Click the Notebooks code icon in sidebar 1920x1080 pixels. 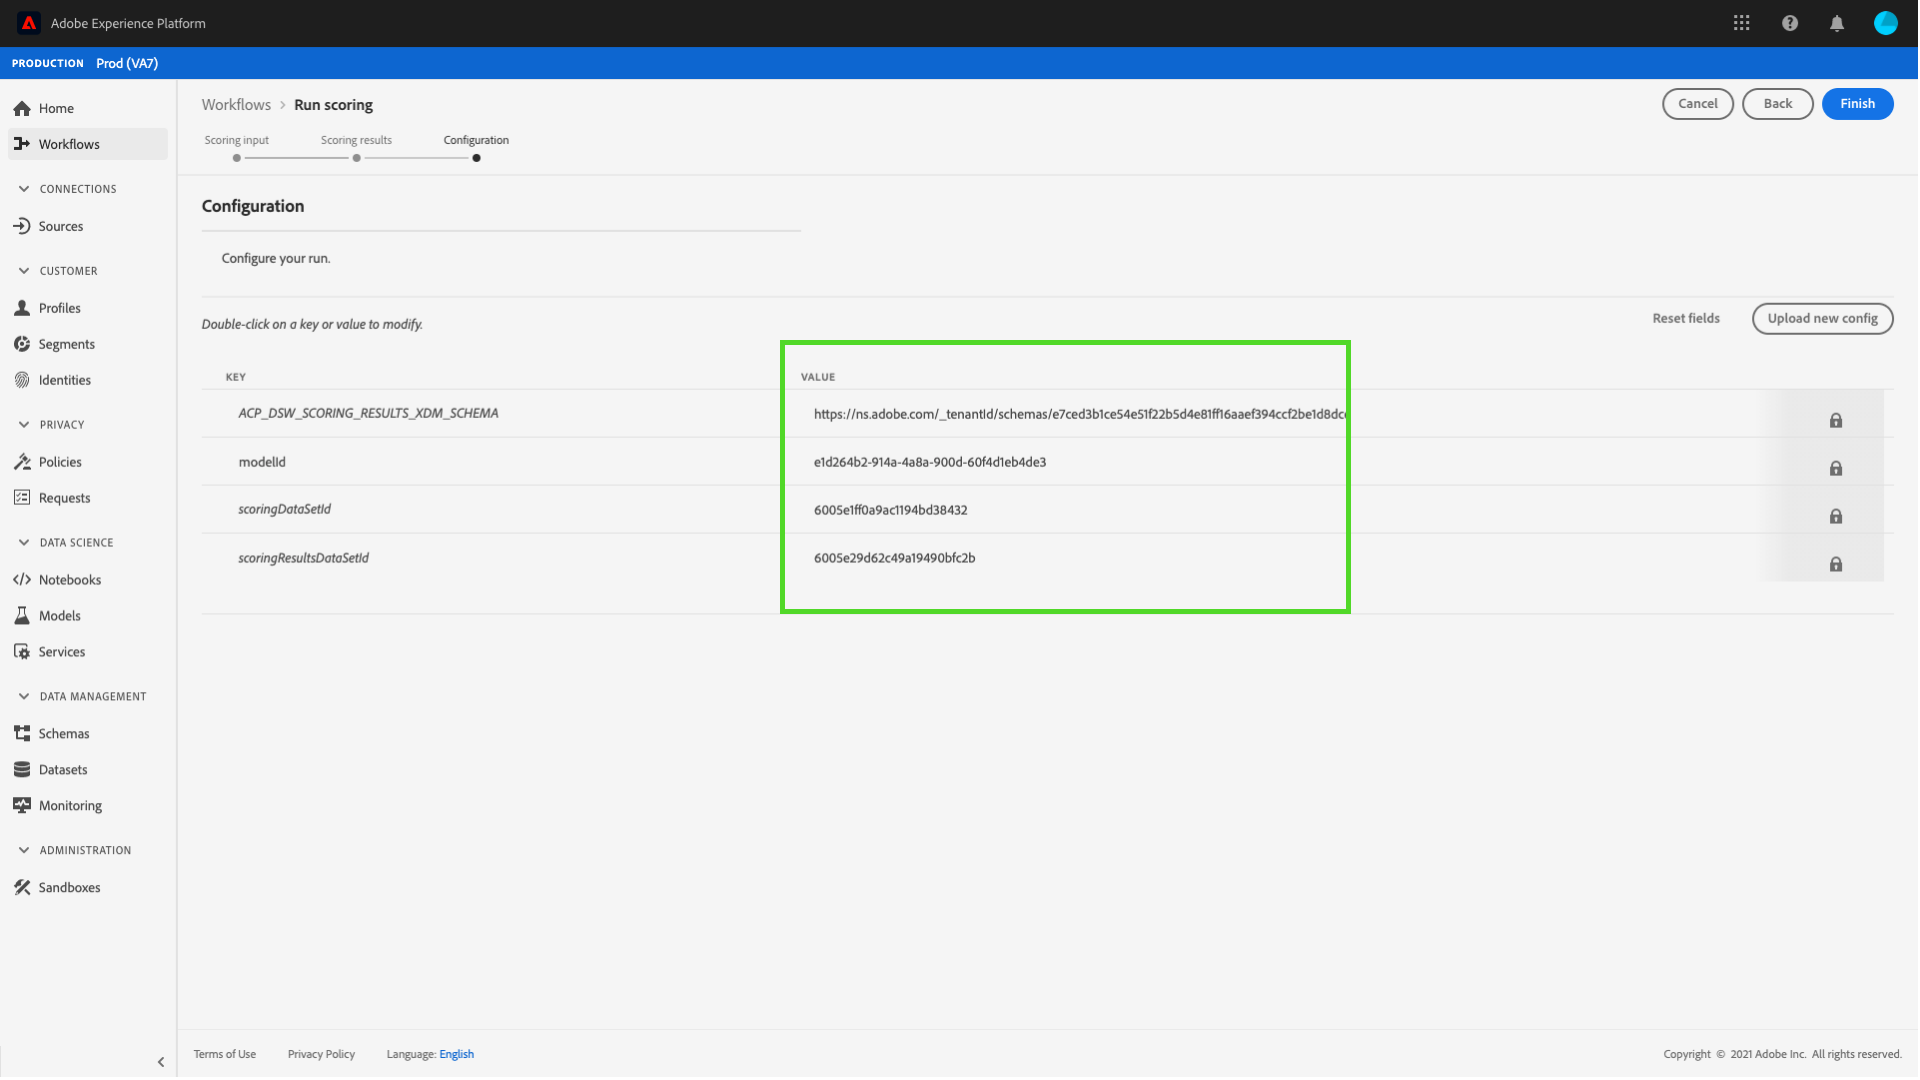click(22, 580)
